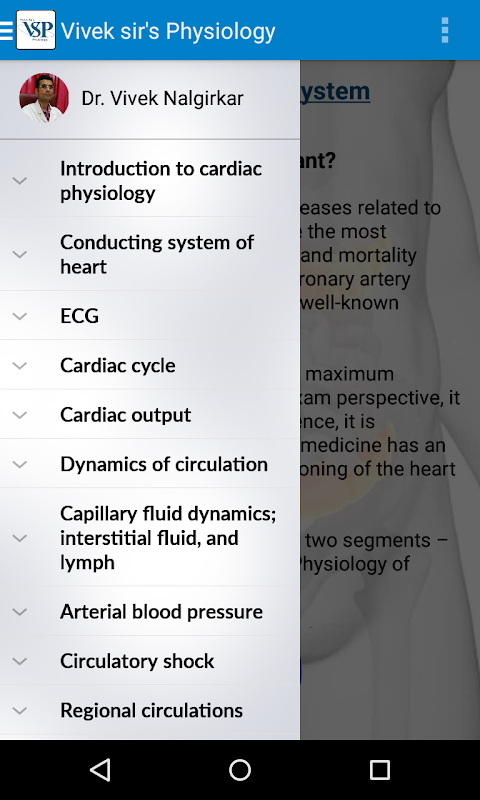The width and height of the screenshot is (480, 800).
Task: Tap the Android back navigation button
Action: tap(100, 769)
